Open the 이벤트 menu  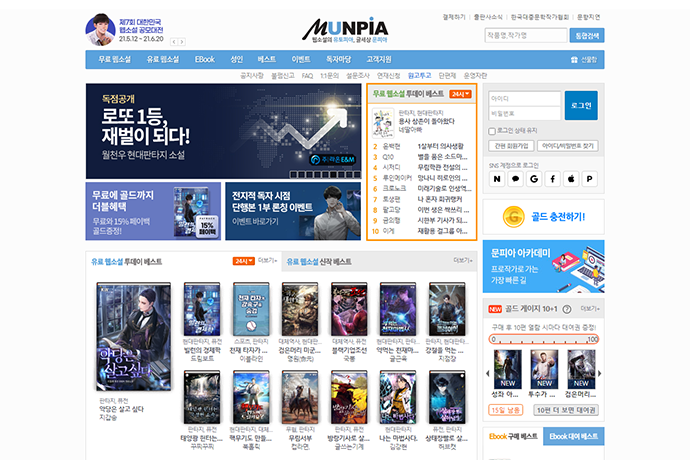coord(301,59)
